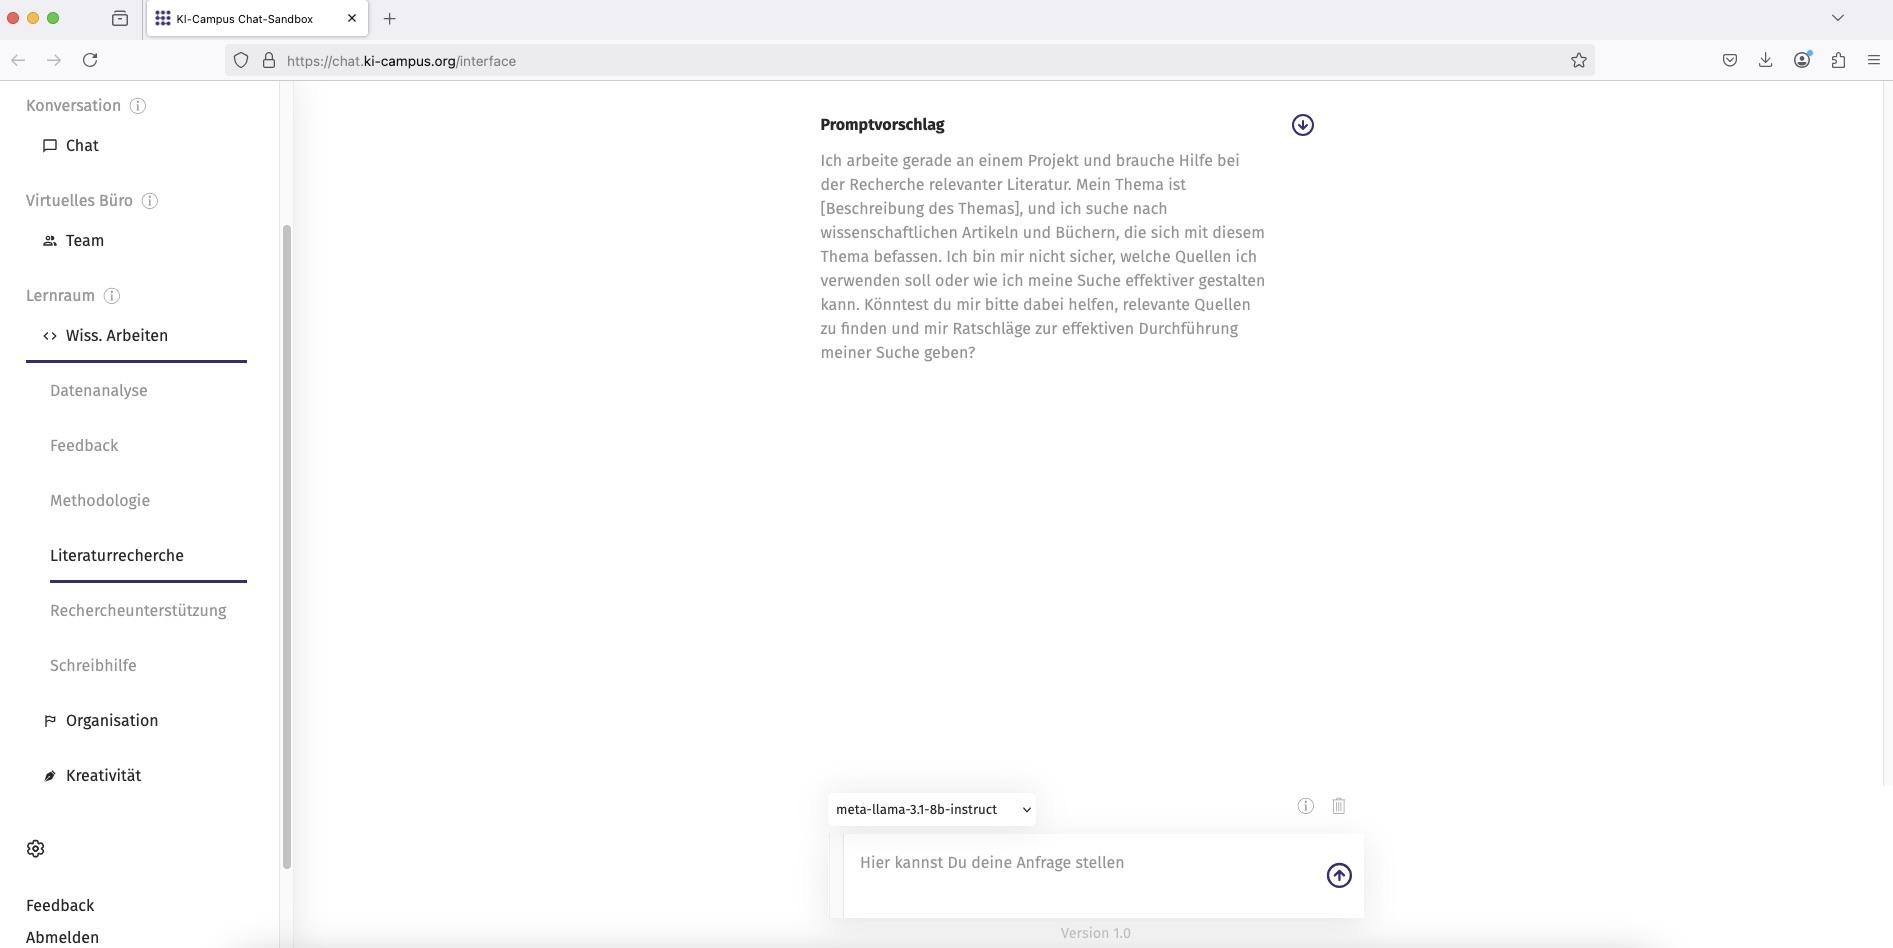Open the Chat conversation
1893x948 pixels.
click(x=82, y=146)
